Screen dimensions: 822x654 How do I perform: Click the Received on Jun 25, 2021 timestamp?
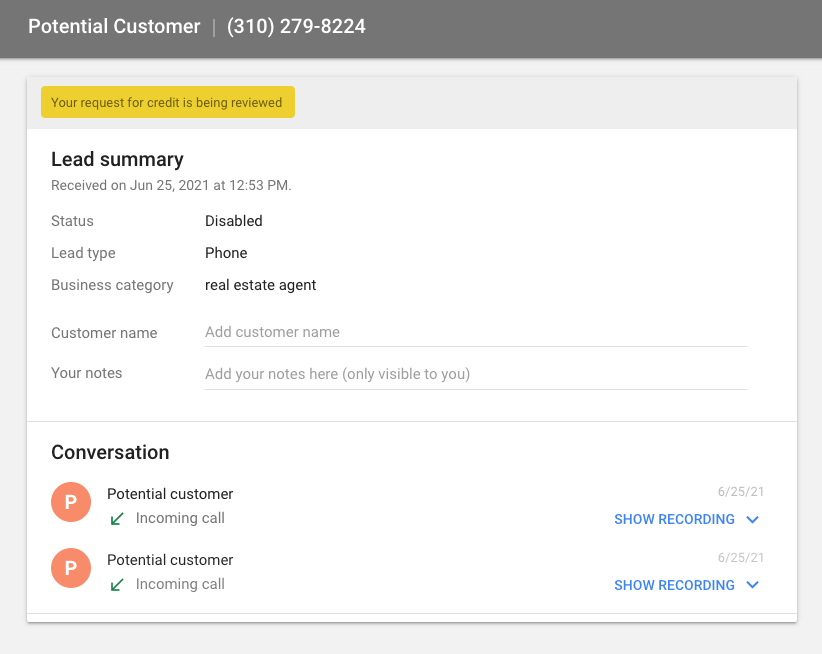click(171, 185)
